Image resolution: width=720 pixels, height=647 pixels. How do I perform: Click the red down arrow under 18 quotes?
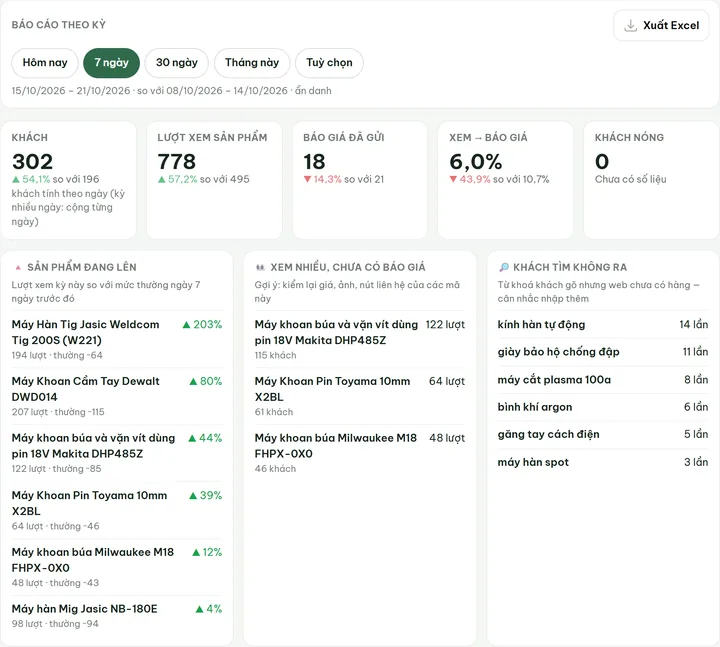coord(307,180)
